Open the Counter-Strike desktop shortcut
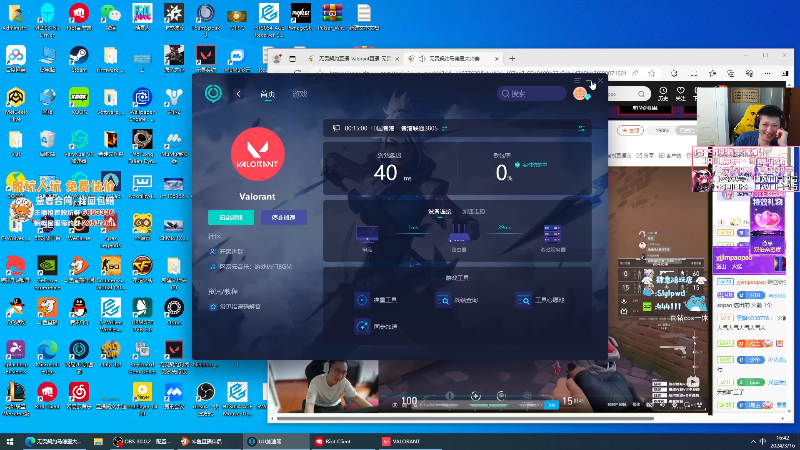This screenshot has height=450, width=800. [x=111, y=272]
